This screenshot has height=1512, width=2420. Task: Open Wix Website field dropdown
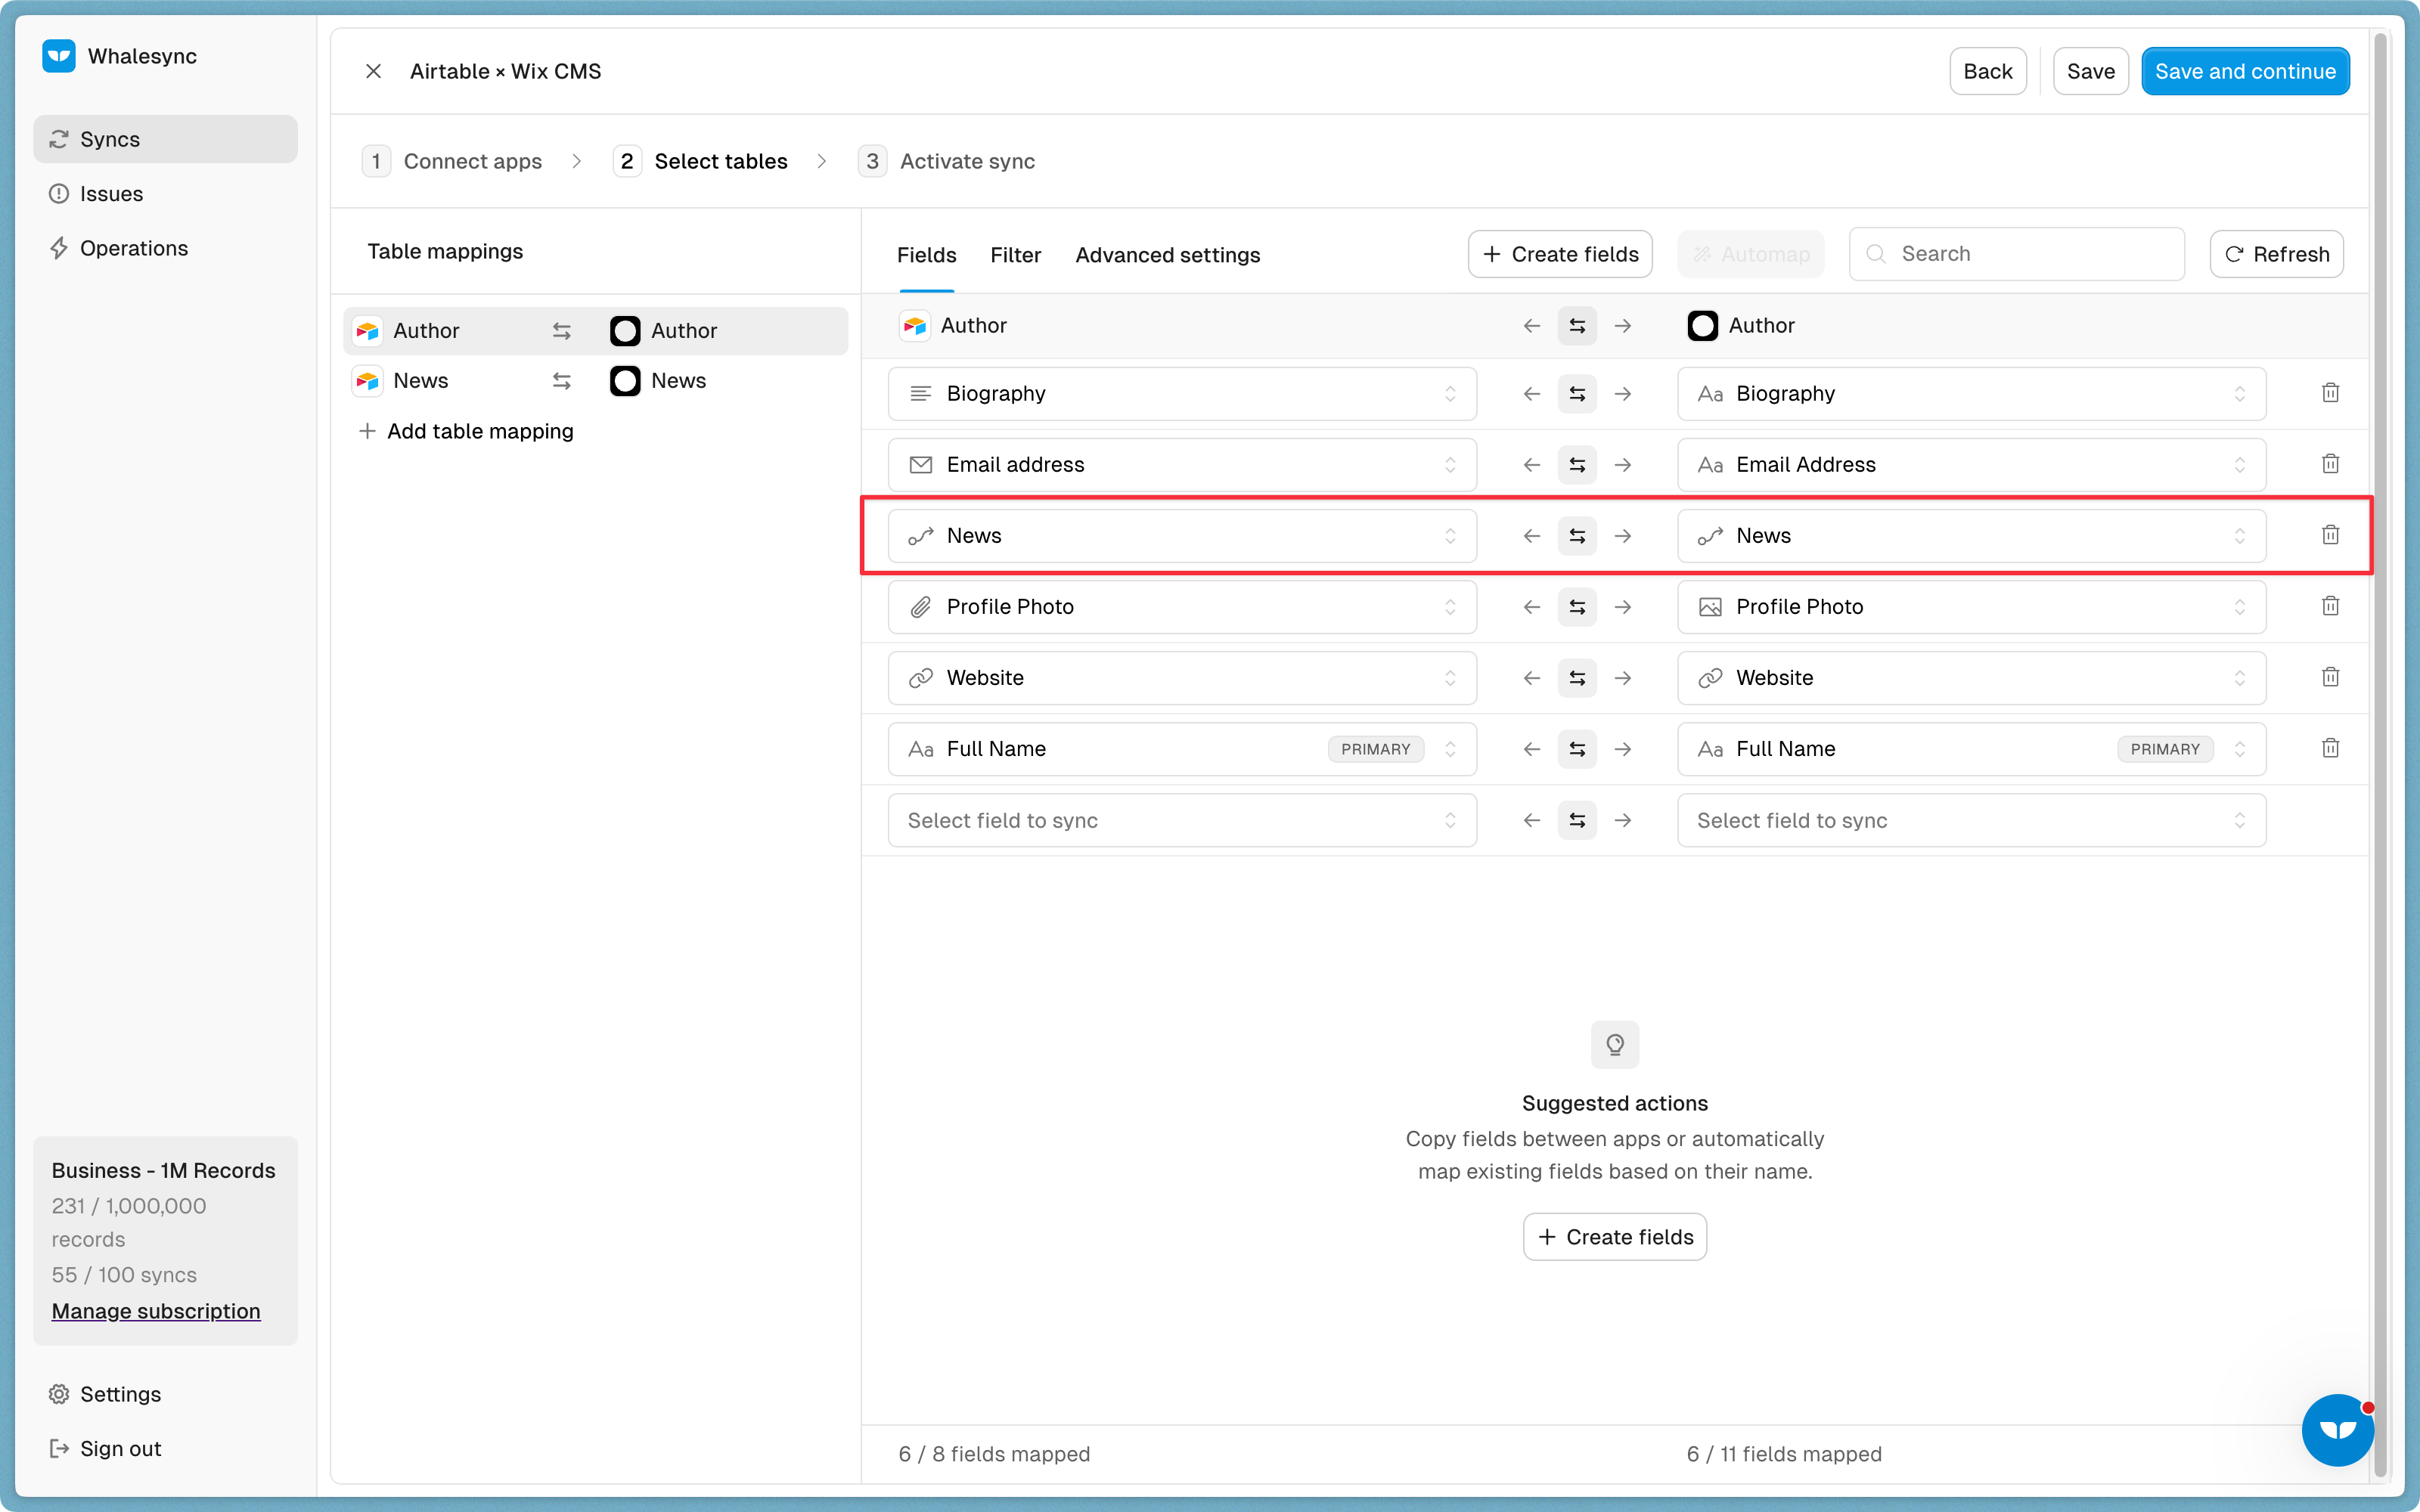click(x=1971, y=678)
